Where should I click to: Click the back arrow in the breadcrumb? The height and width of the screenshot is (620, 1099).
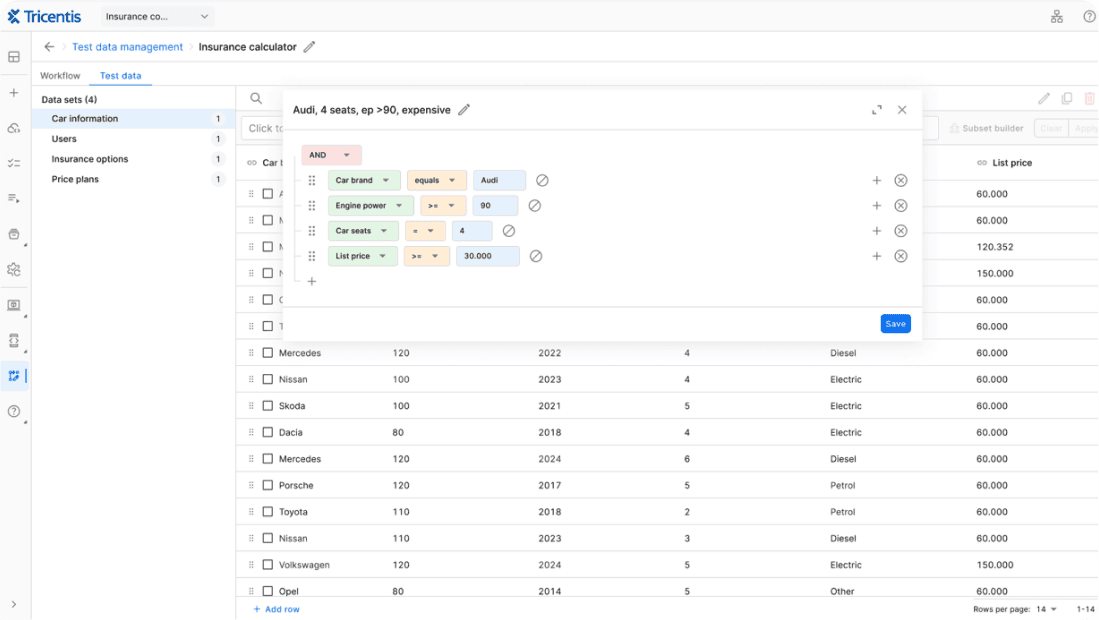tap(49, 47)
